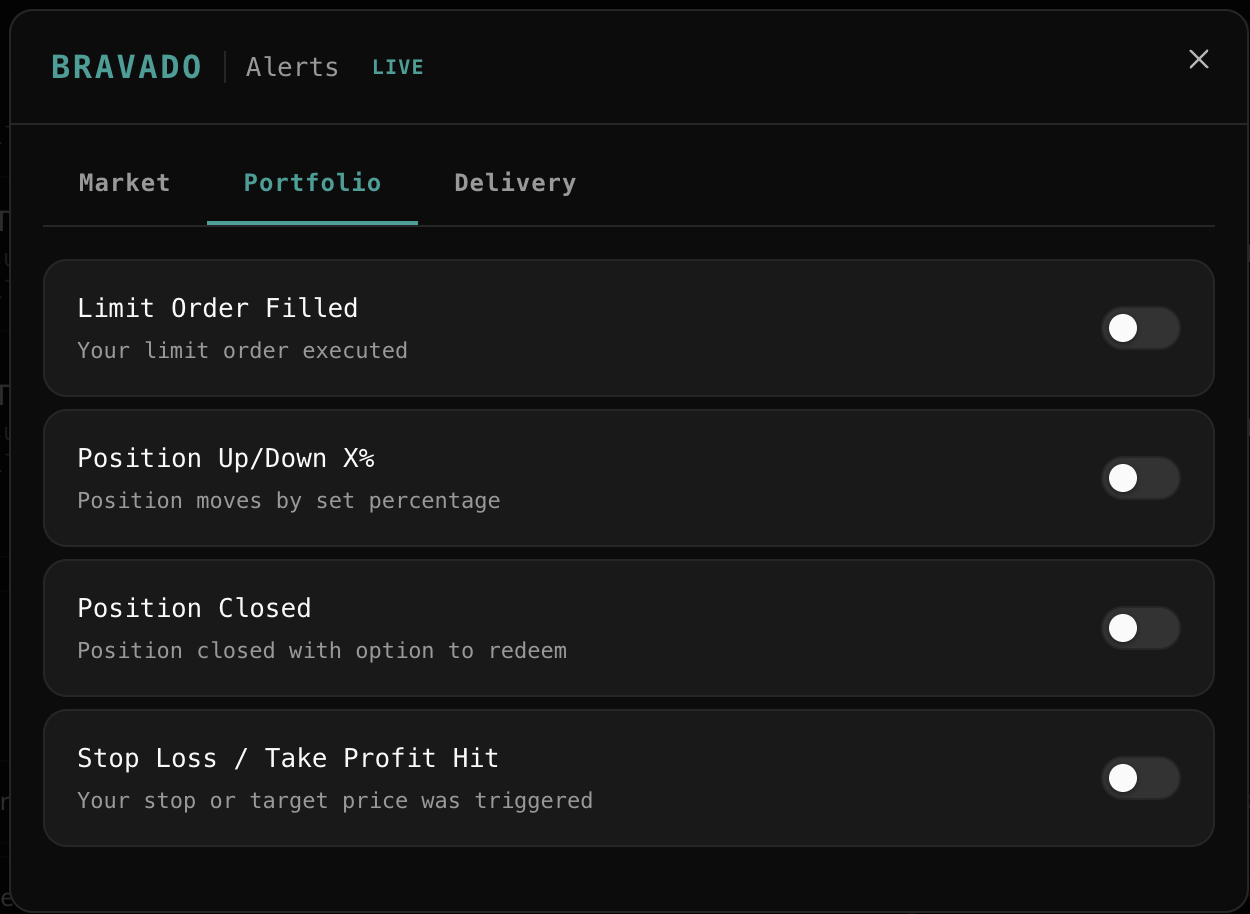Click the LIVE status badge

coord(398,67)
